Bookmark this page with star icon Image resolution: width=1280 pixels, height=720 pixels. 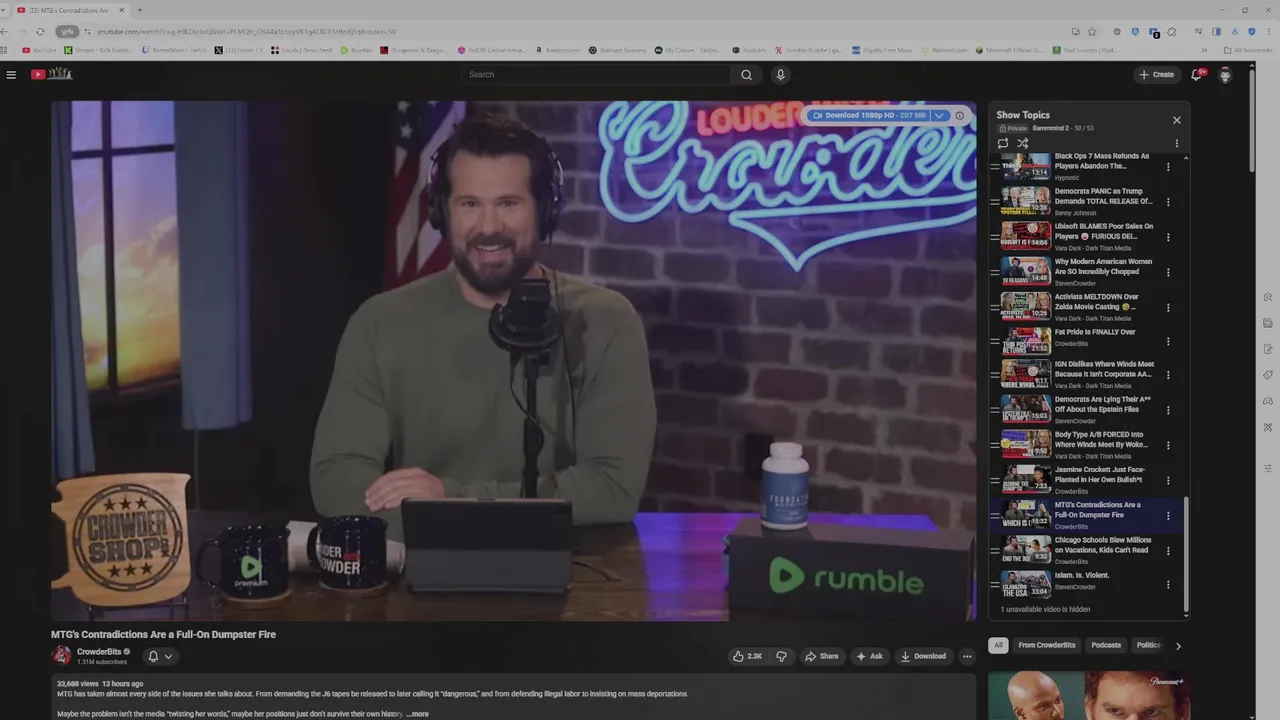point(1092,31)
